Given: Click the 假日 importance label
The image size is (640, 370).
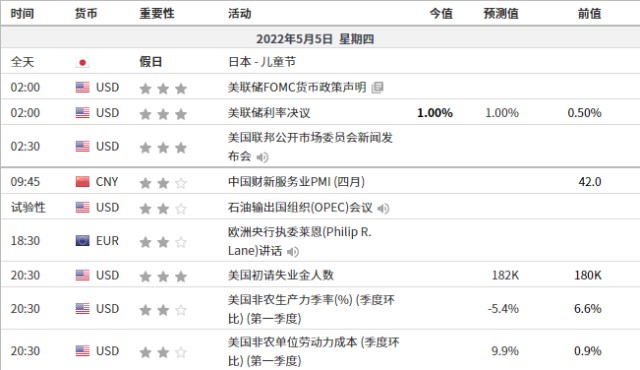Looking at the screenshot, I should [x=151, y=62].
